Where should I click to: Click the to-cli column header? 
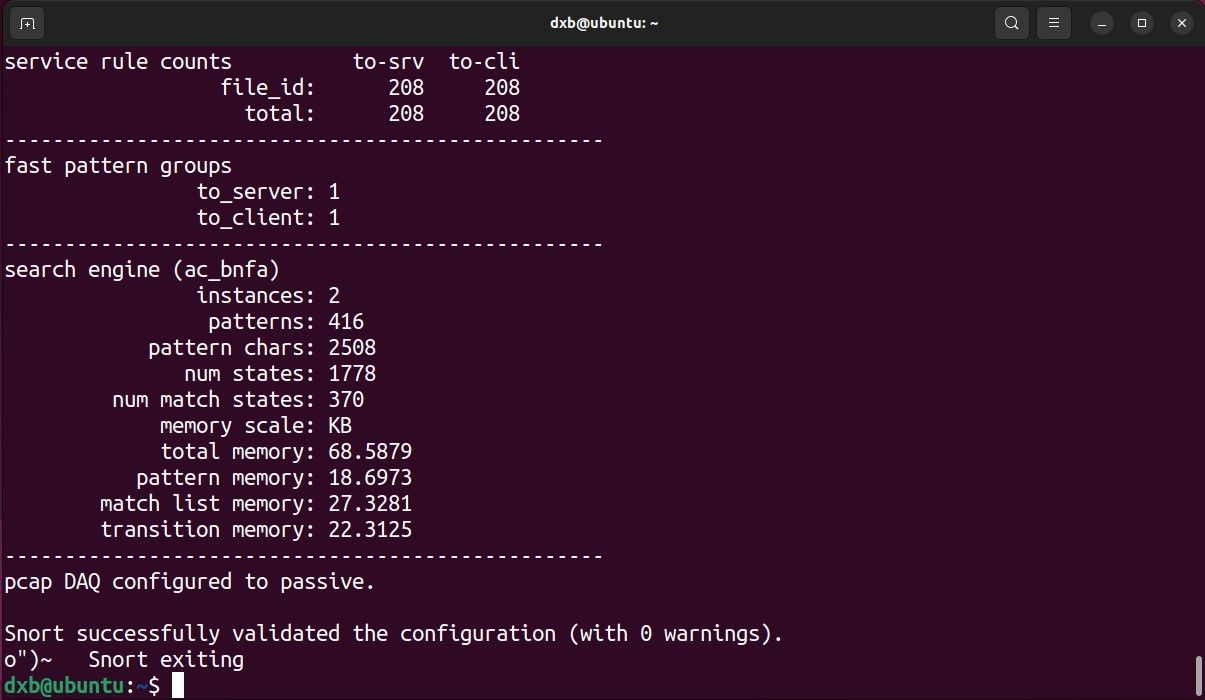click(x=484, y=62)
